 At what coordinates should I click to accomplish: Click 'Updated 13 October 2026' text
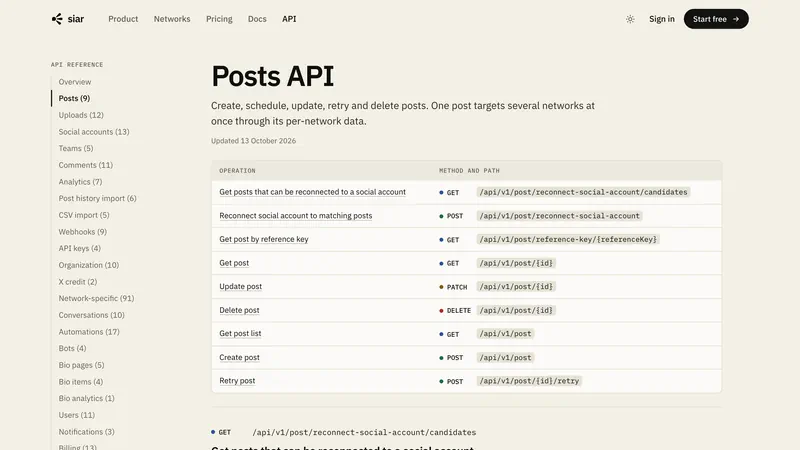point(254,141)
